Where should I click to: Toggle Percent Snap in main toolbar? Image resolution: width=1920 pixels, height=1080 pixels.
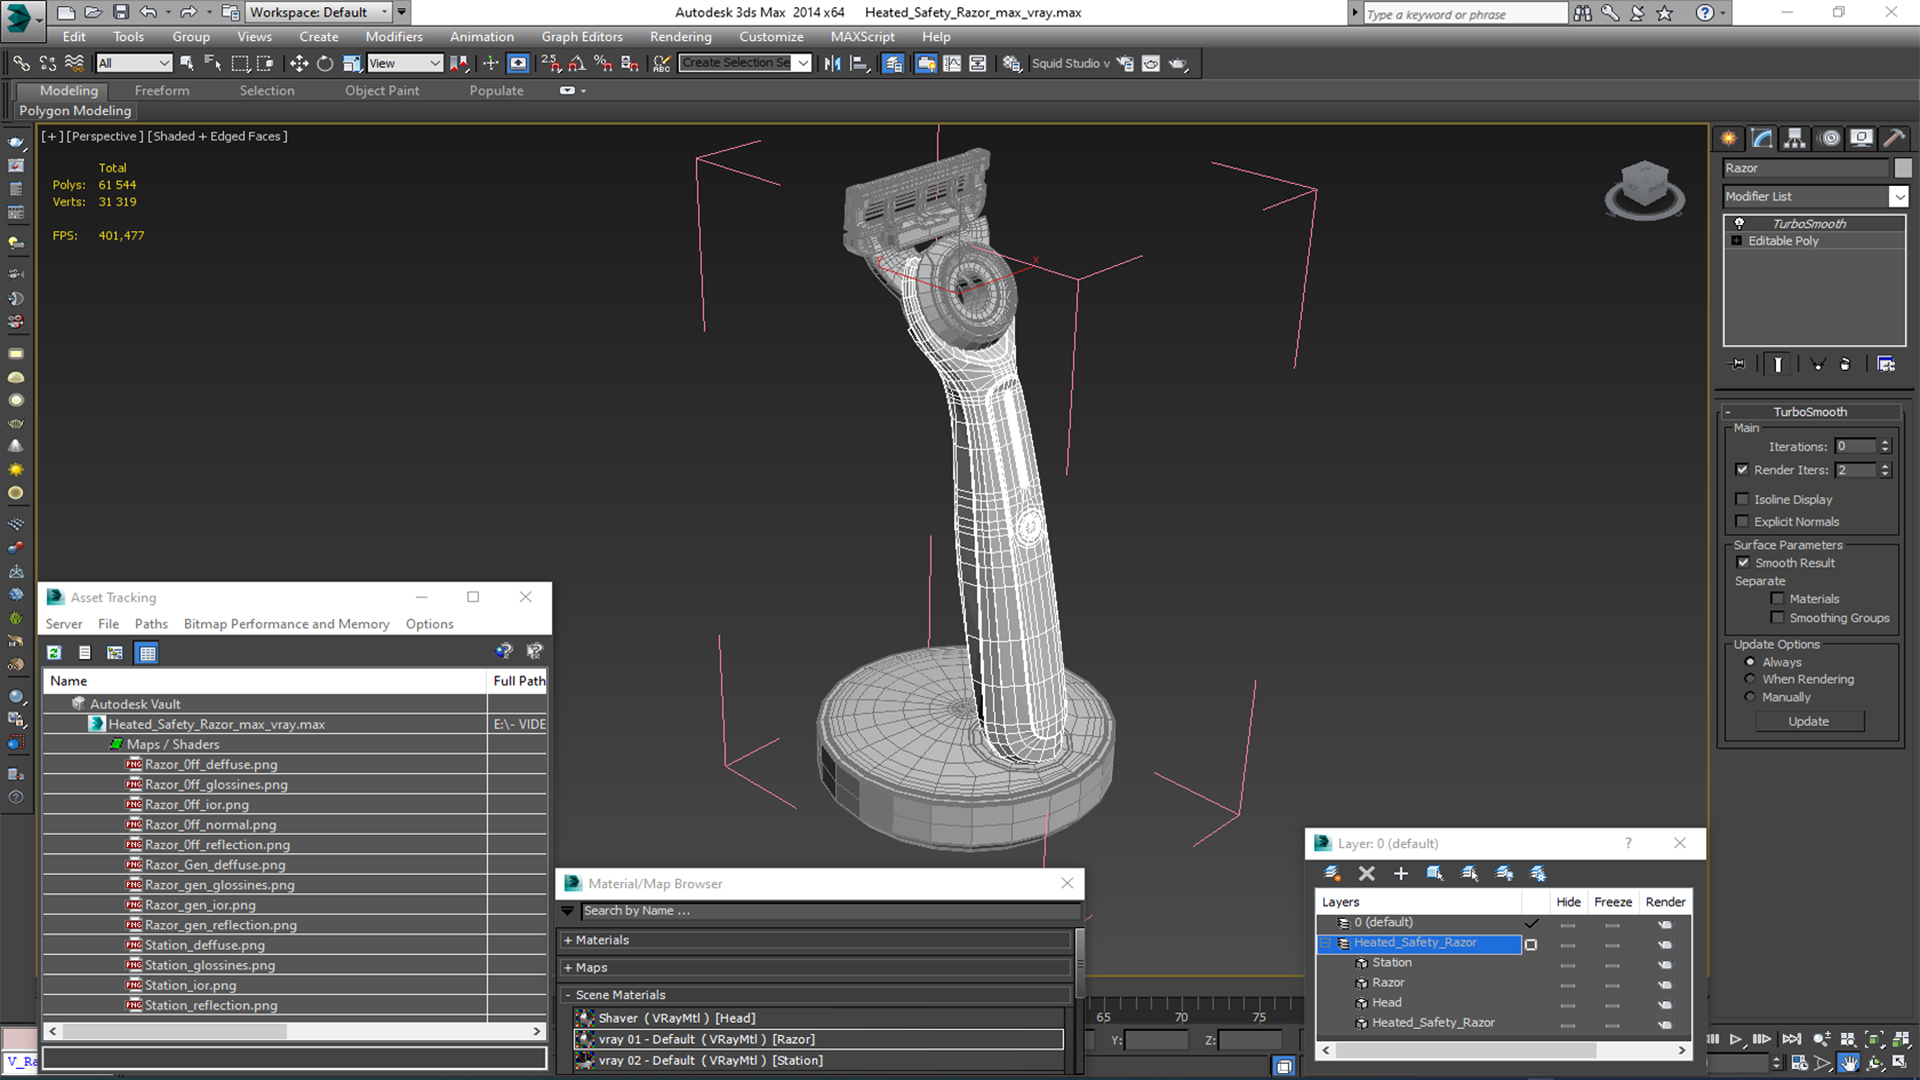pos(603,63)
